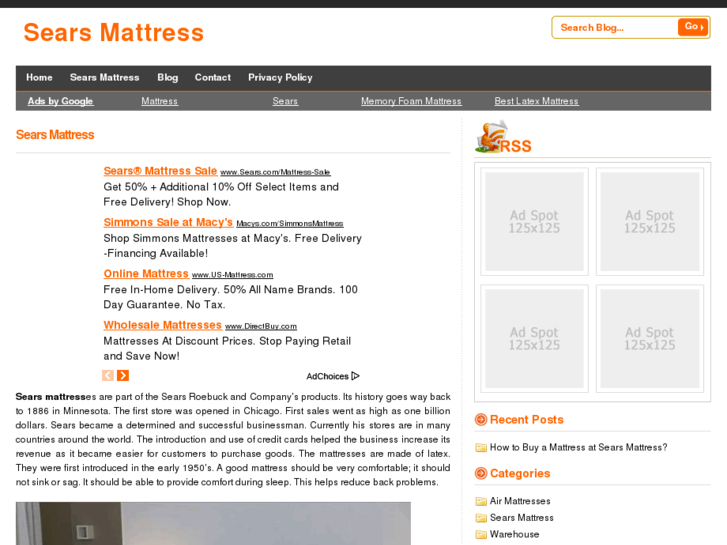Click the Categories bullet icon
This screenshot has width=727, height=545.
[x=481, y=473]
